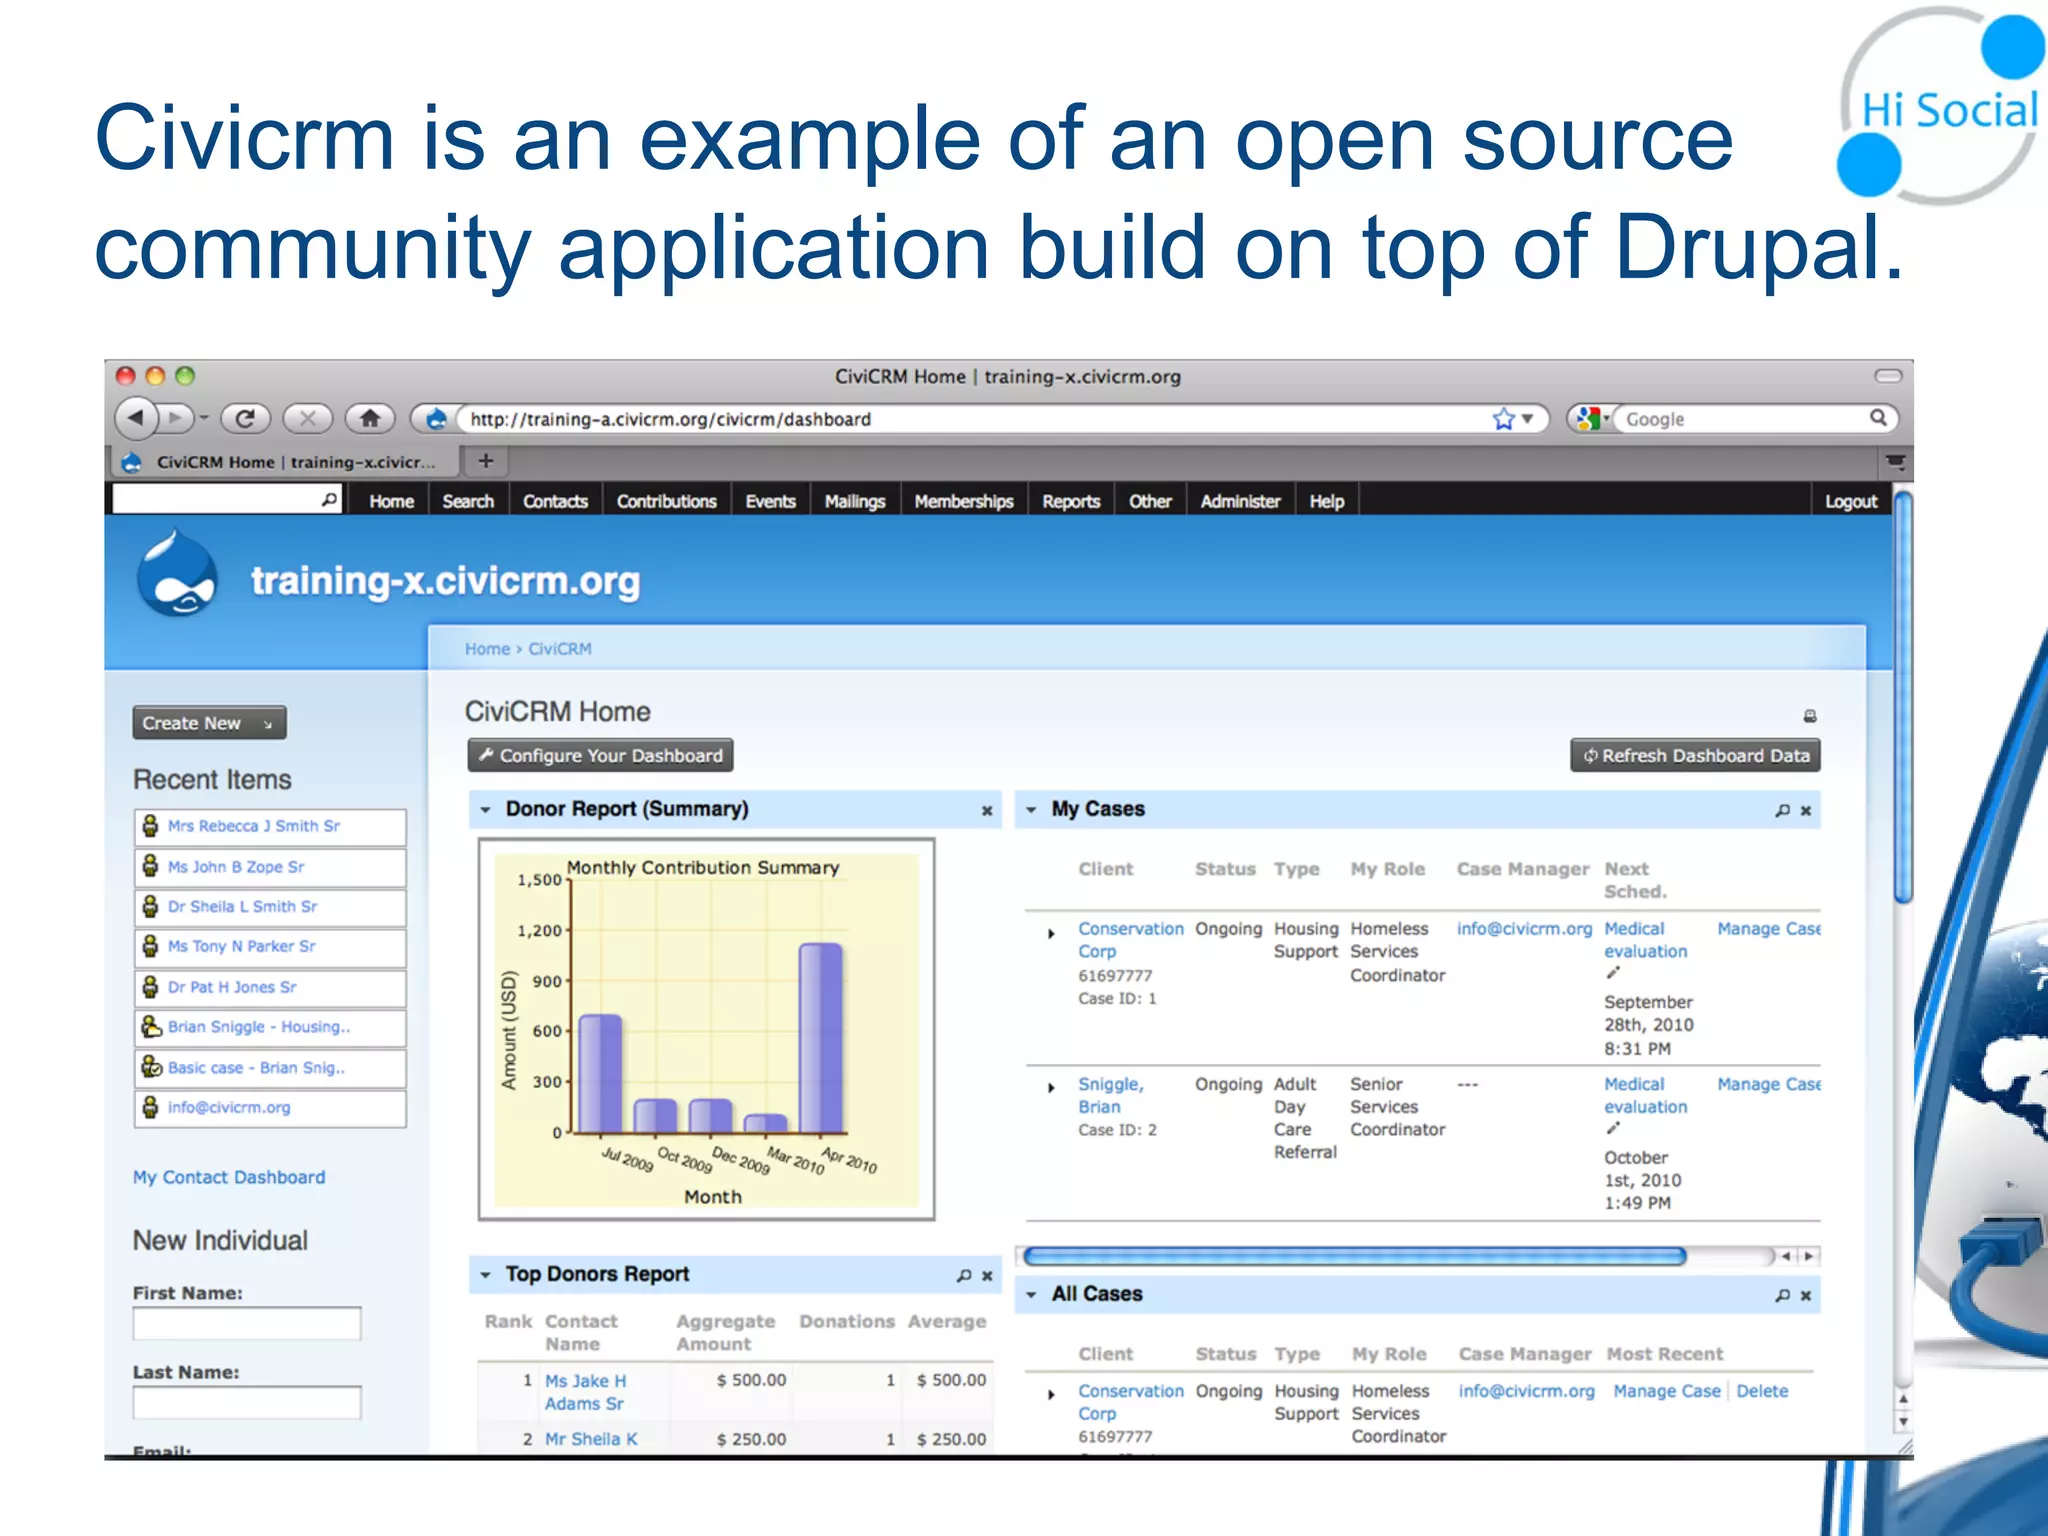2048x1536 pixels.
Task: Click the browser reload icon
Action: pyautogui.click(x=245, y=418)
